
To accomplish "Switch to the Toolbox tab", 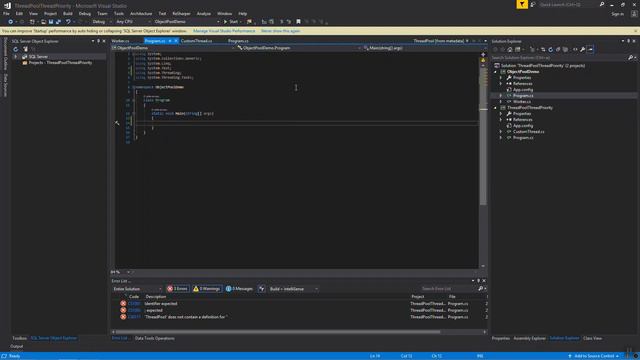I will click(19, 338).
